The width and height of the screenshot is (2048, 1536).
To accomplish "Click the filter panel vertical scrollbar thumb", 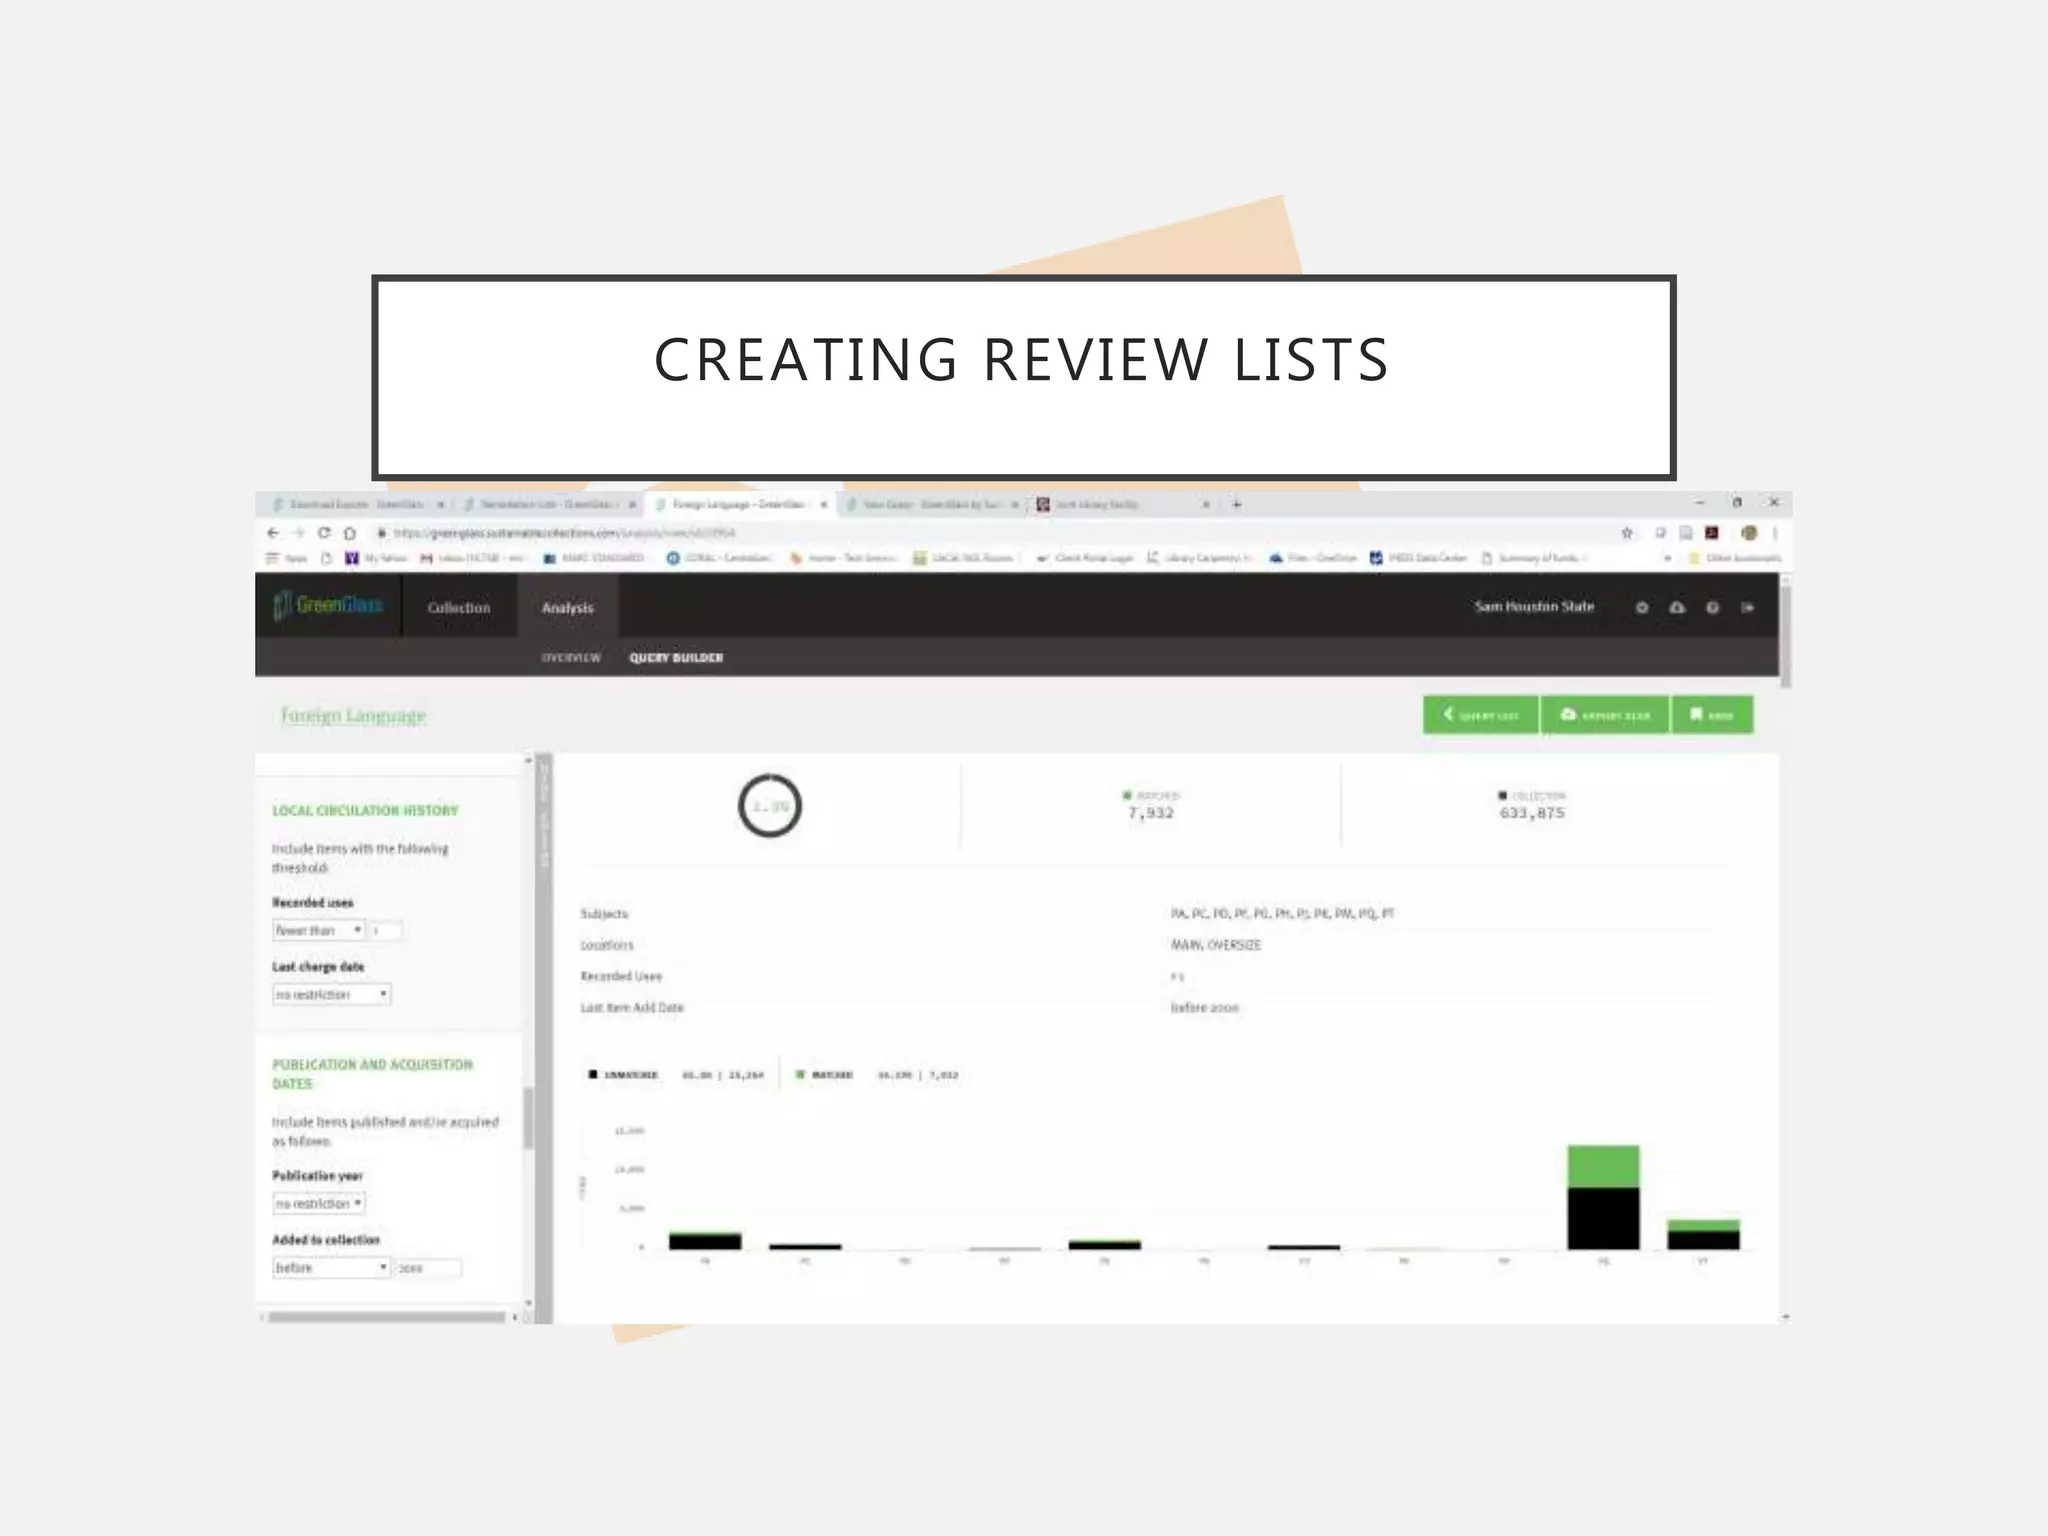I will tap(528, 1118).
